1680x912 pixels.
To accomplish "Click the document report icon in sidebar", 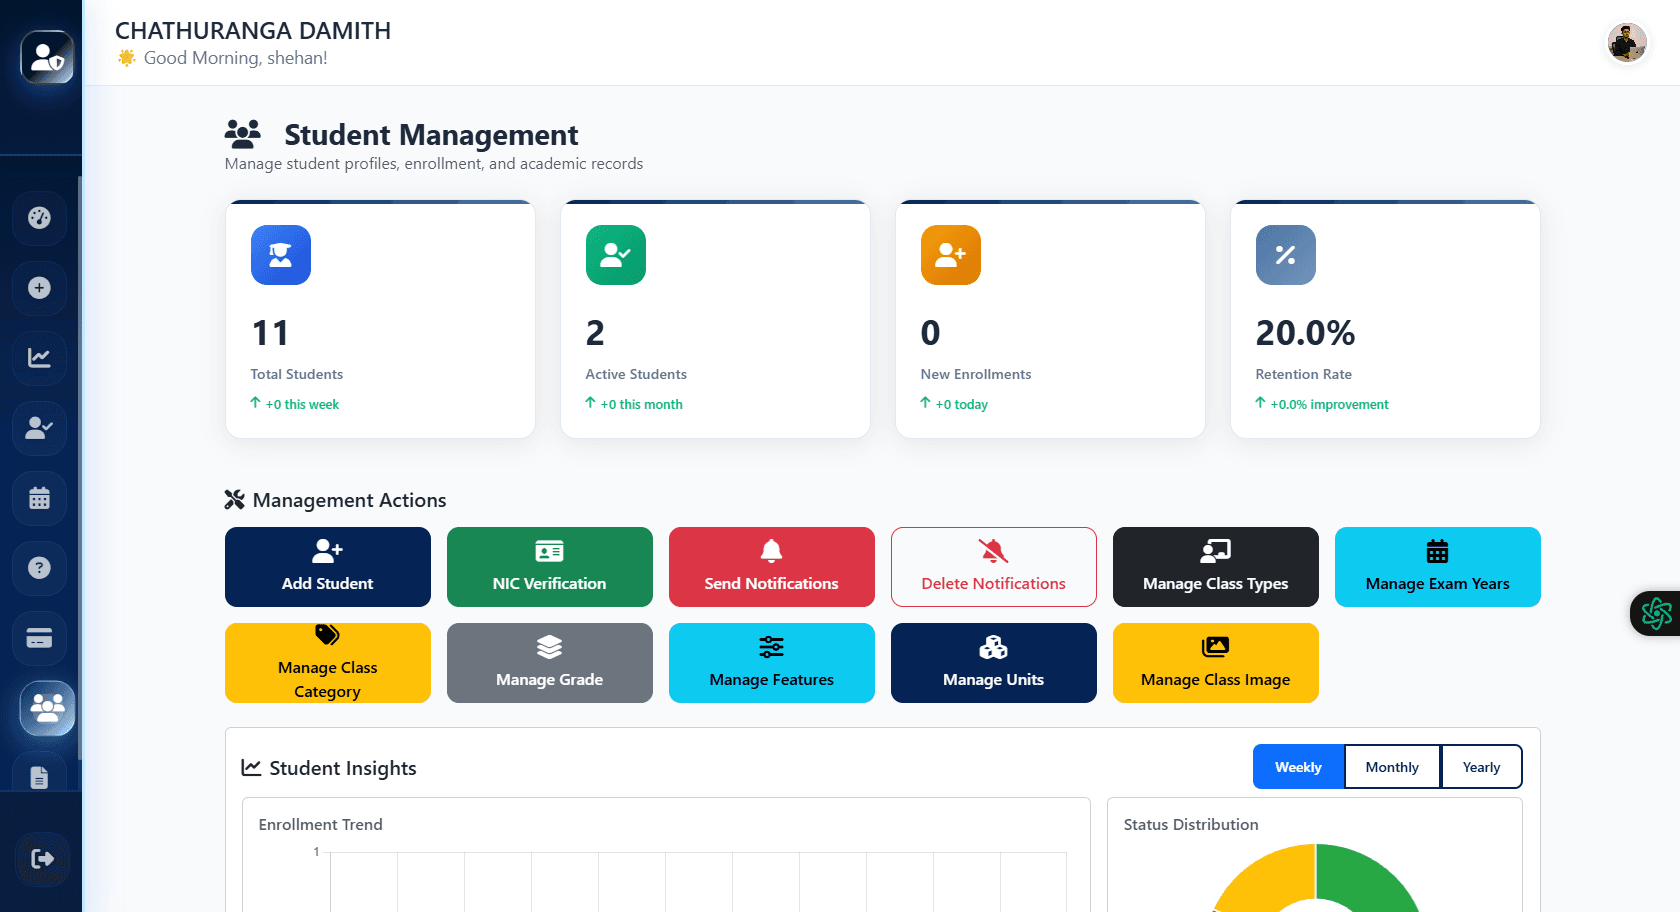I will coord(41,775).
